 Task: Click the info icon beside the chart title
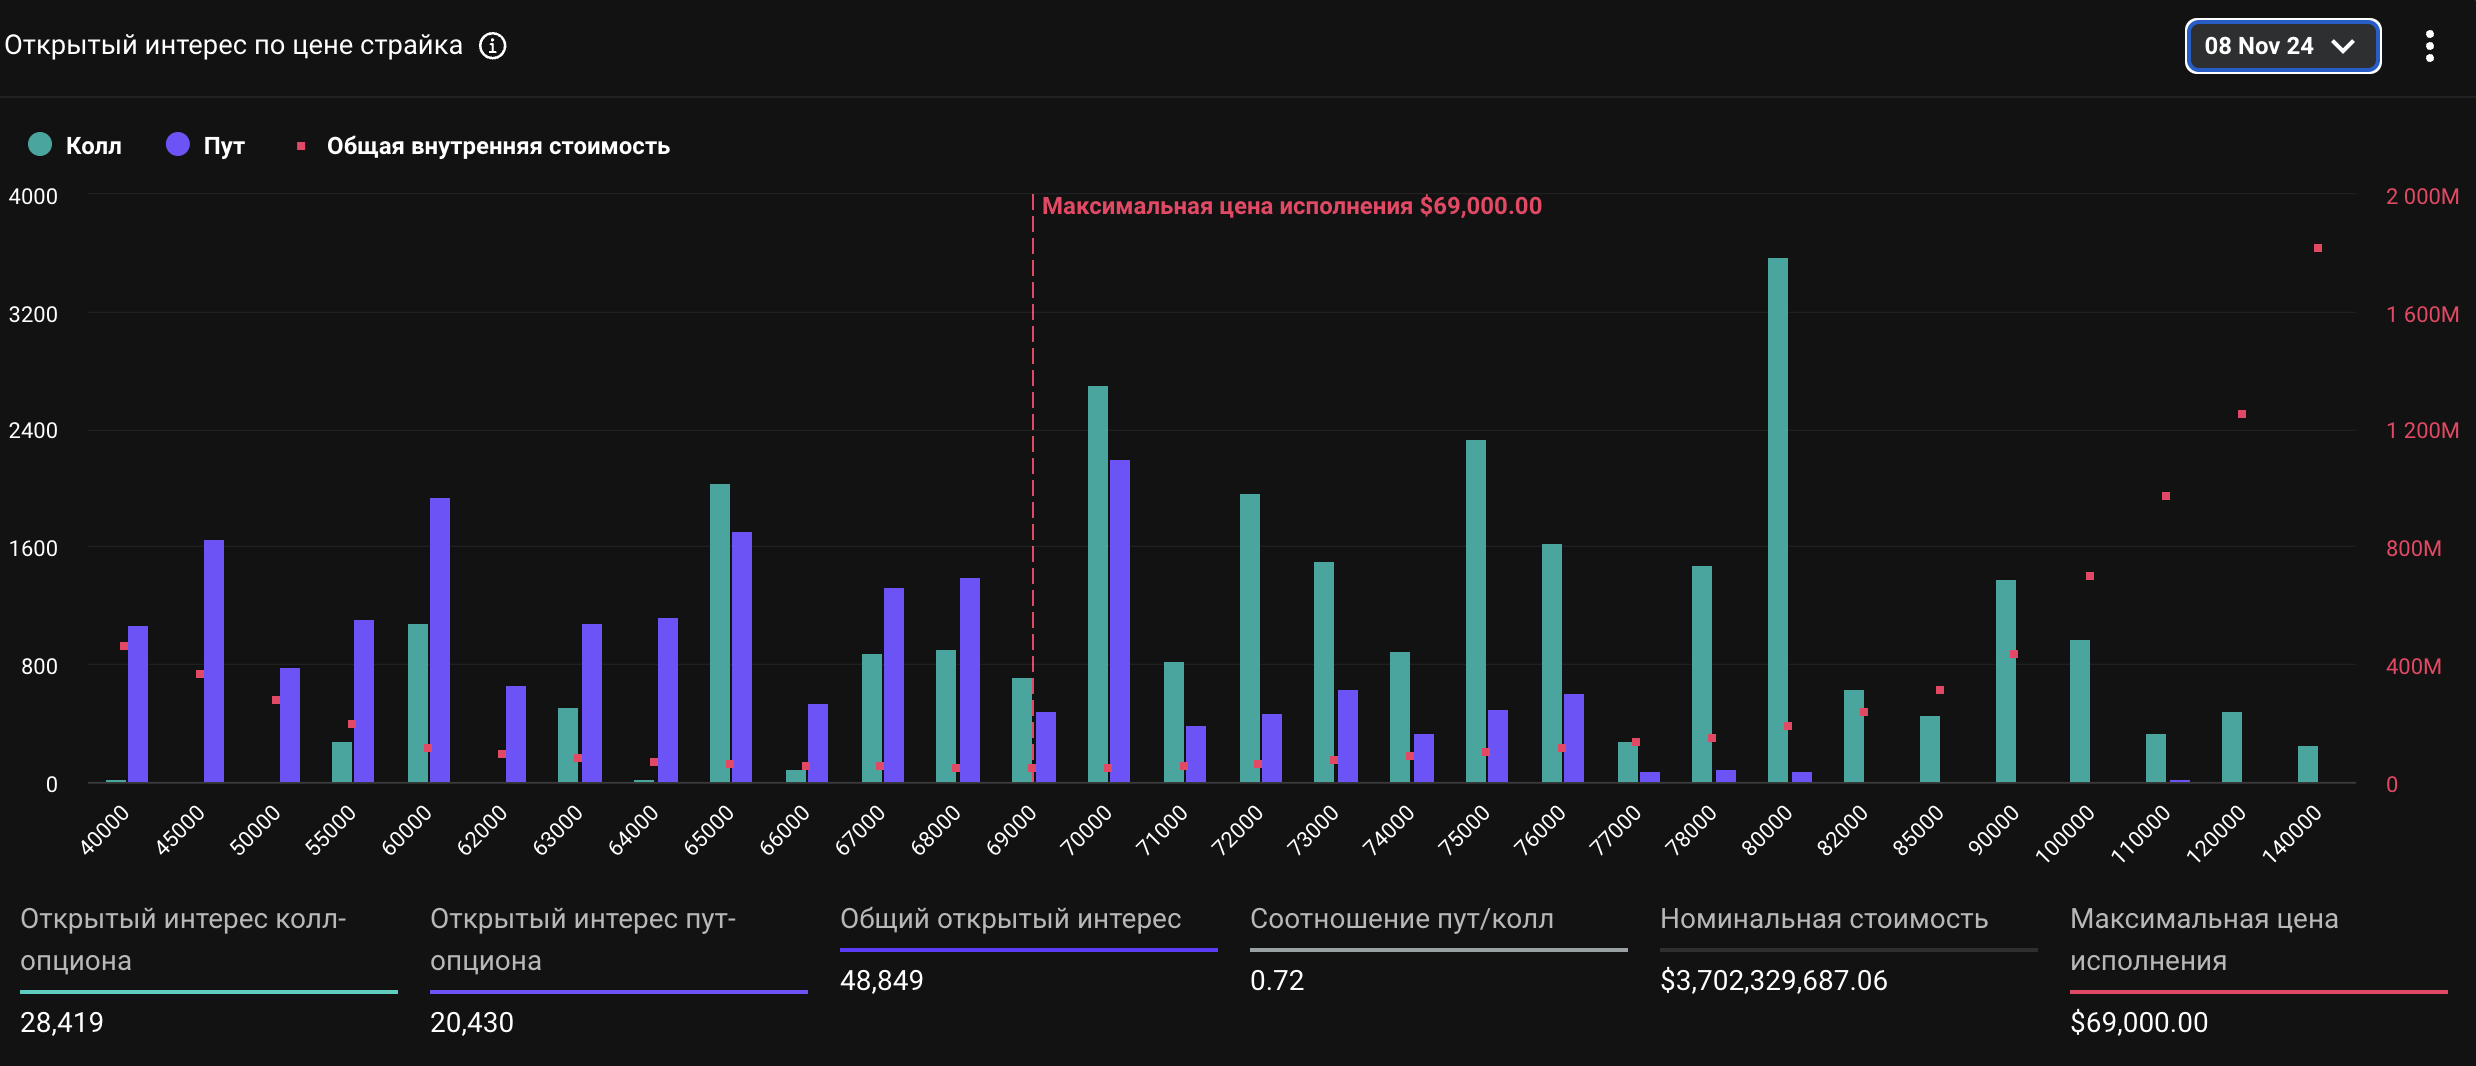[x=492, y=46]
